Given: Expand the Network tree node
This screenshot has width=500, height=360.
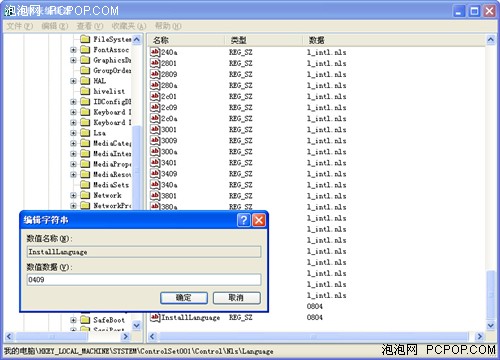Looking at the screenshot, I should point(73,195).
